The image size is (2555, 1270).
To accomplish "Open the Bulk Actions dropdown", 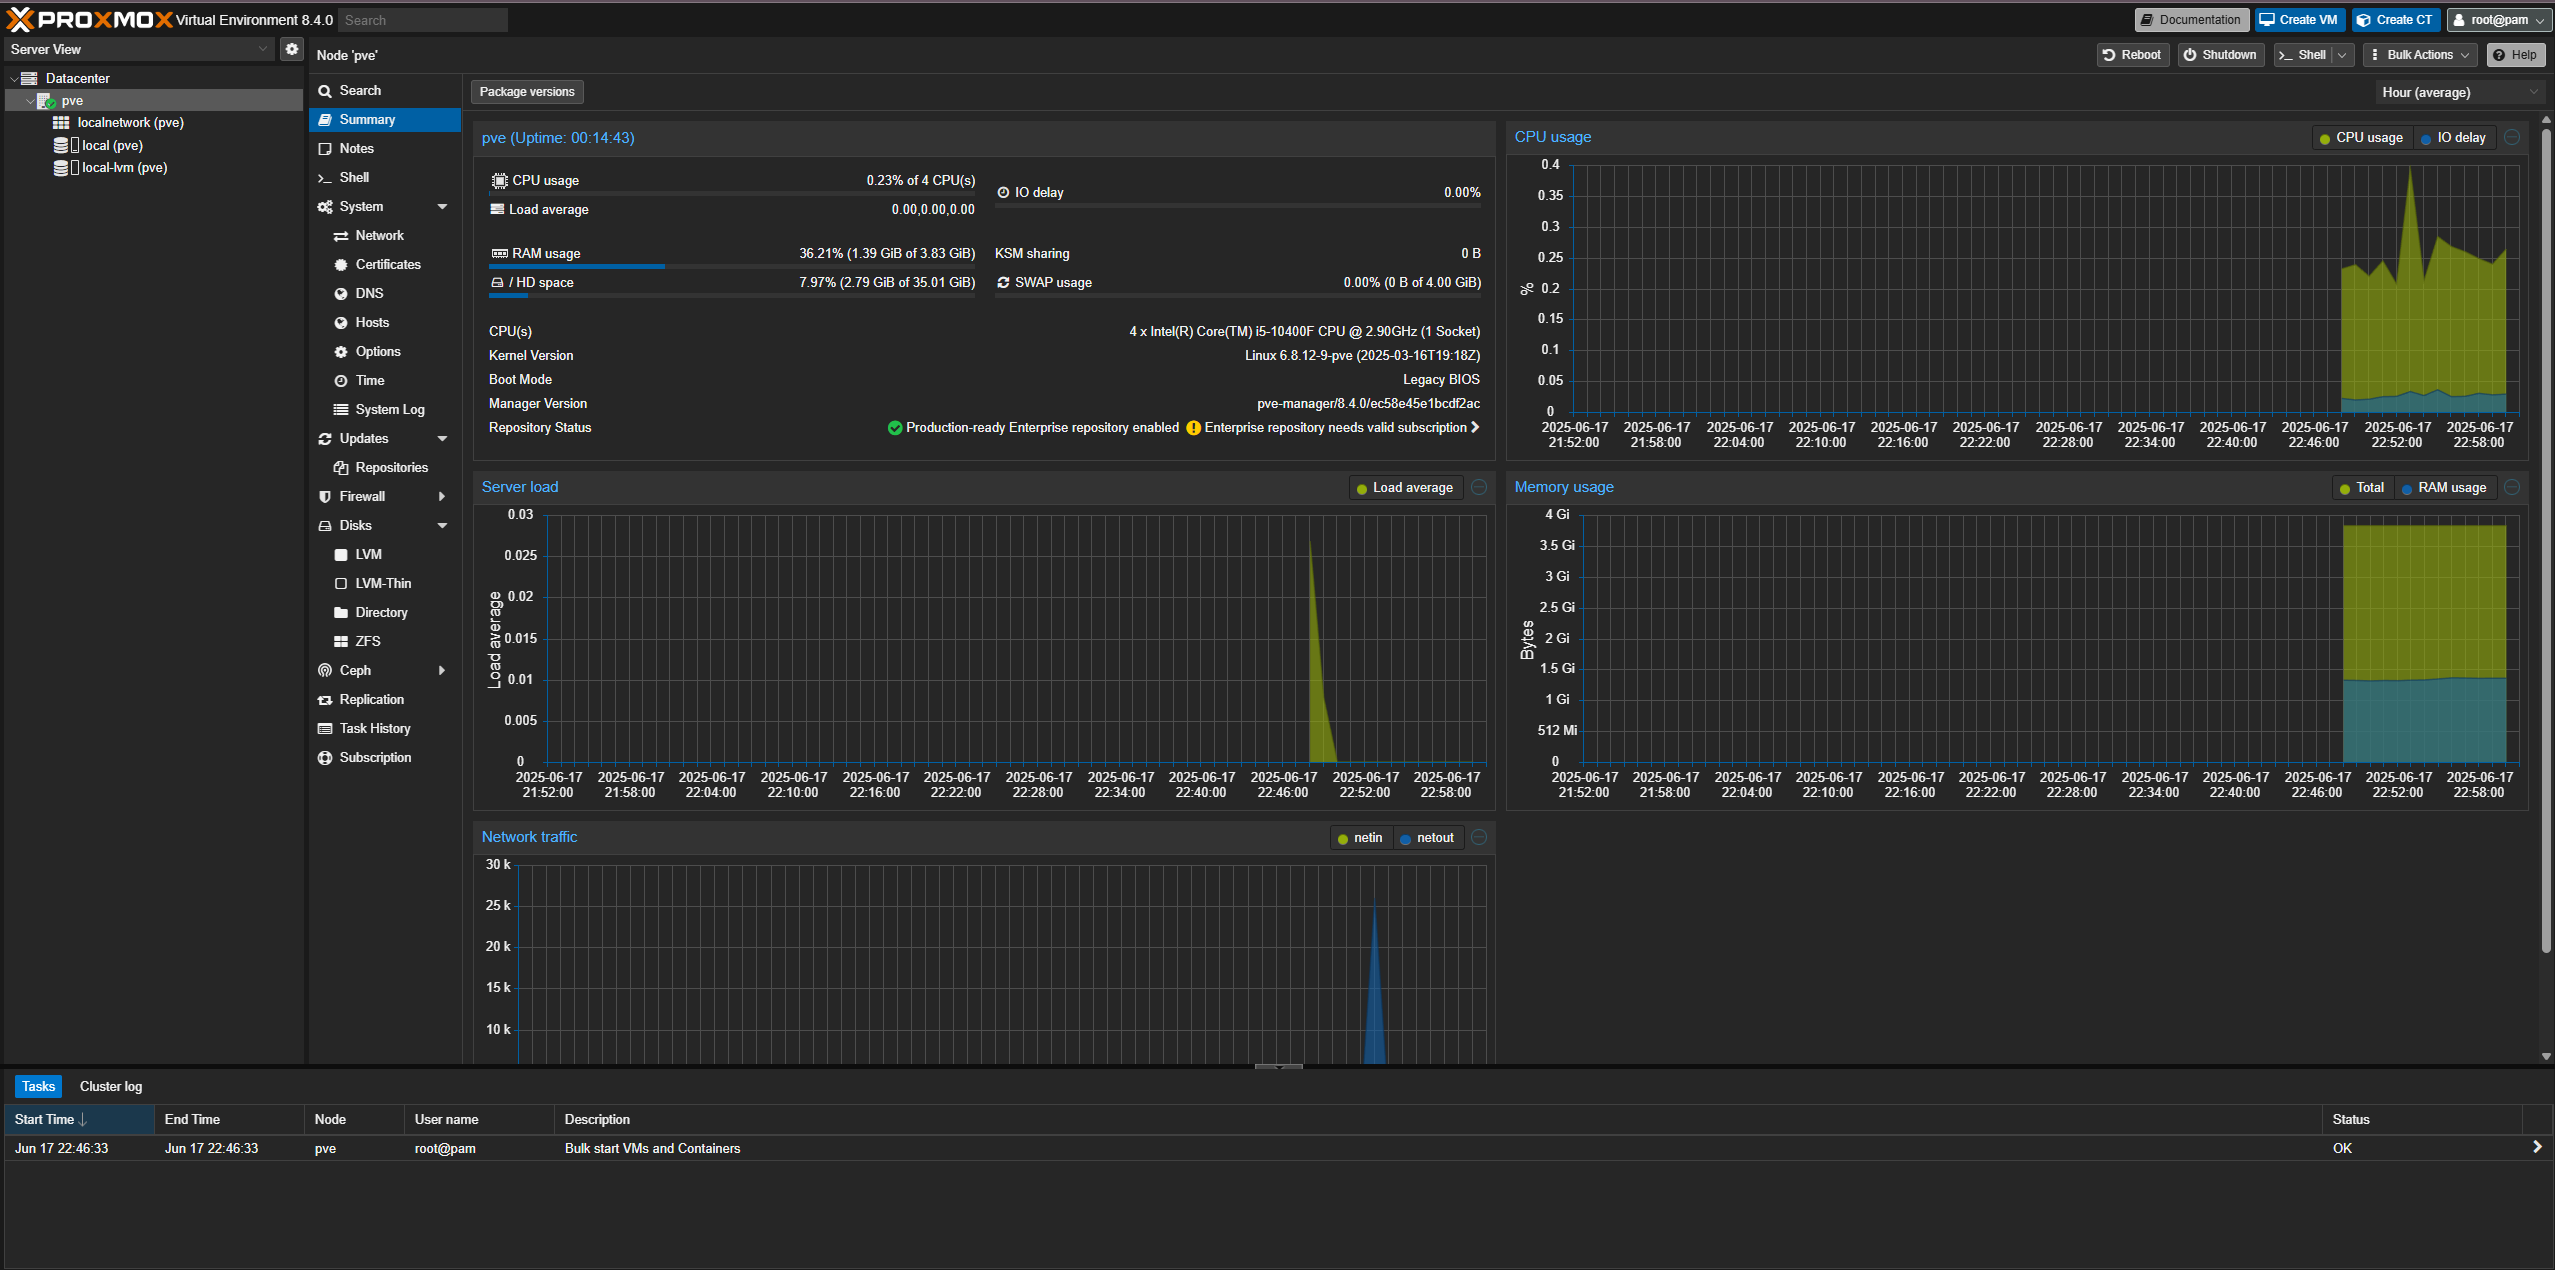I will coord(2421,55).
